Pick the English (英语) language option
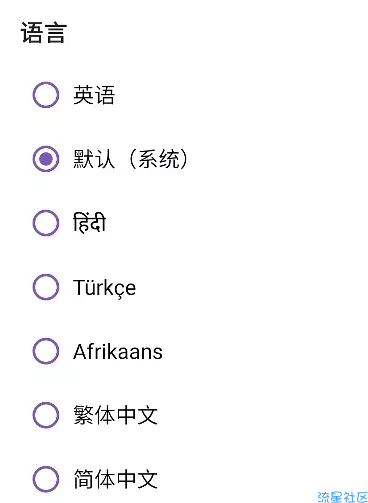The image size is (368, 503). pos(46,95)
